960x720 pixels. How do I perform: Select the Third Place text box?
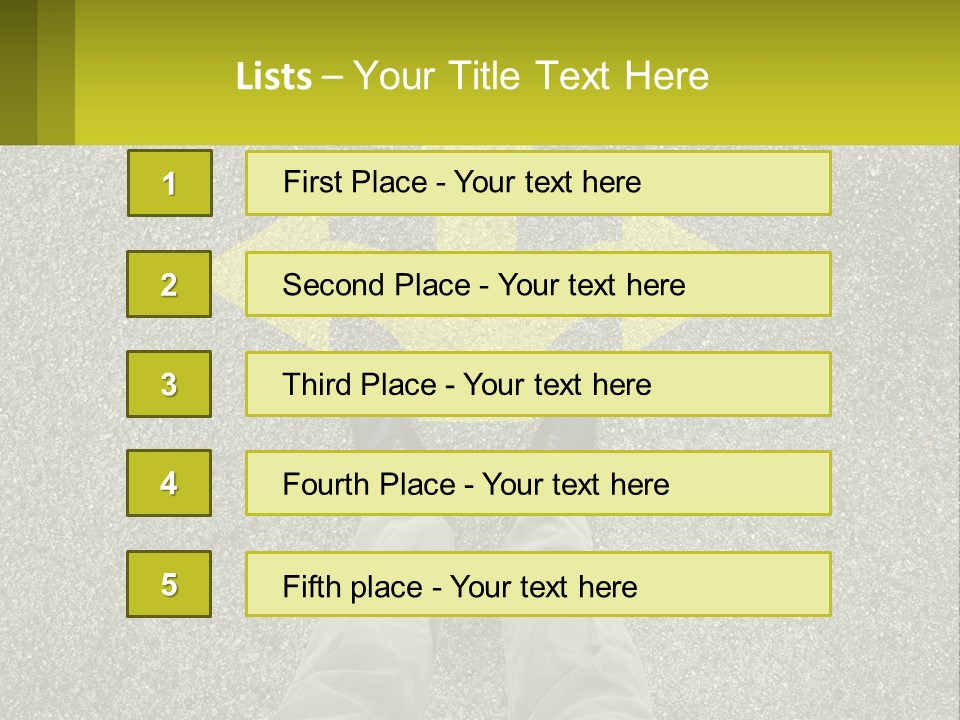click(538, 384)
